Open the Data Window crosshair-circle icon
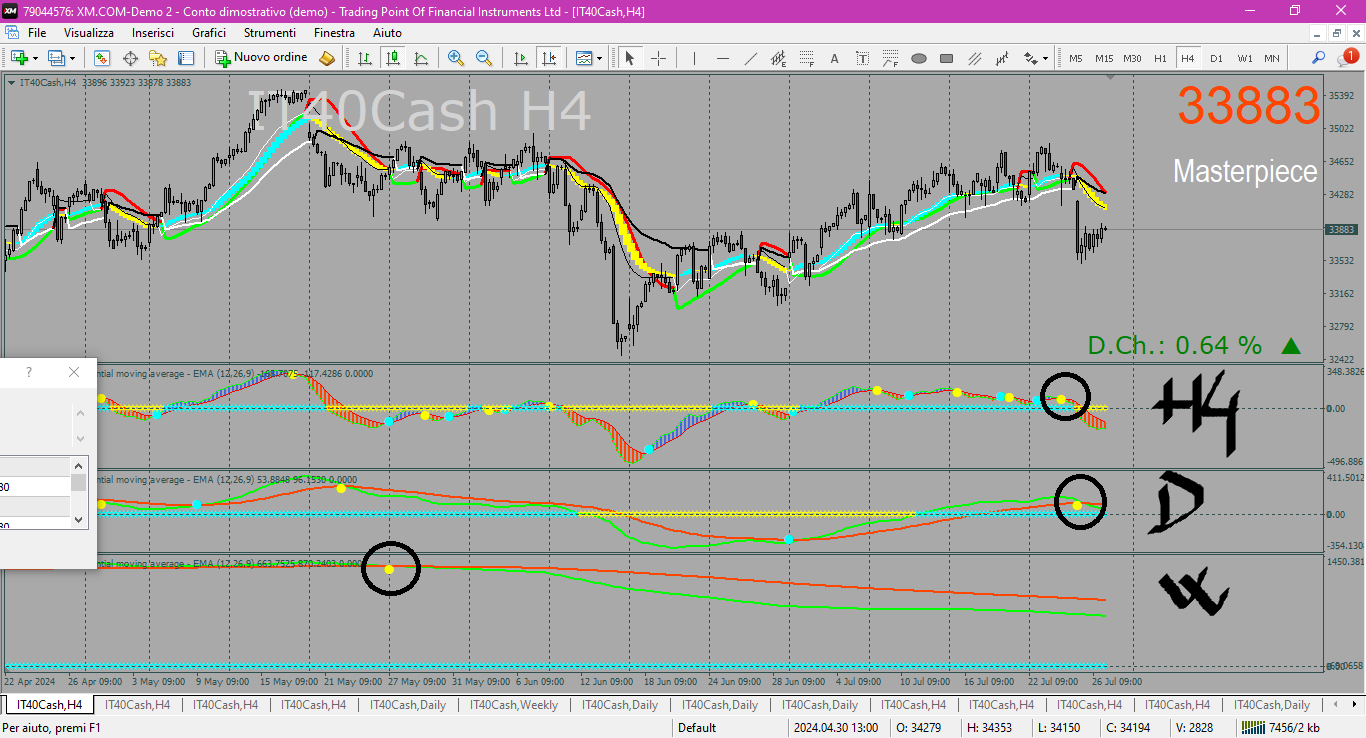This screenshot has height=738, width=1366. coord(130,58)
